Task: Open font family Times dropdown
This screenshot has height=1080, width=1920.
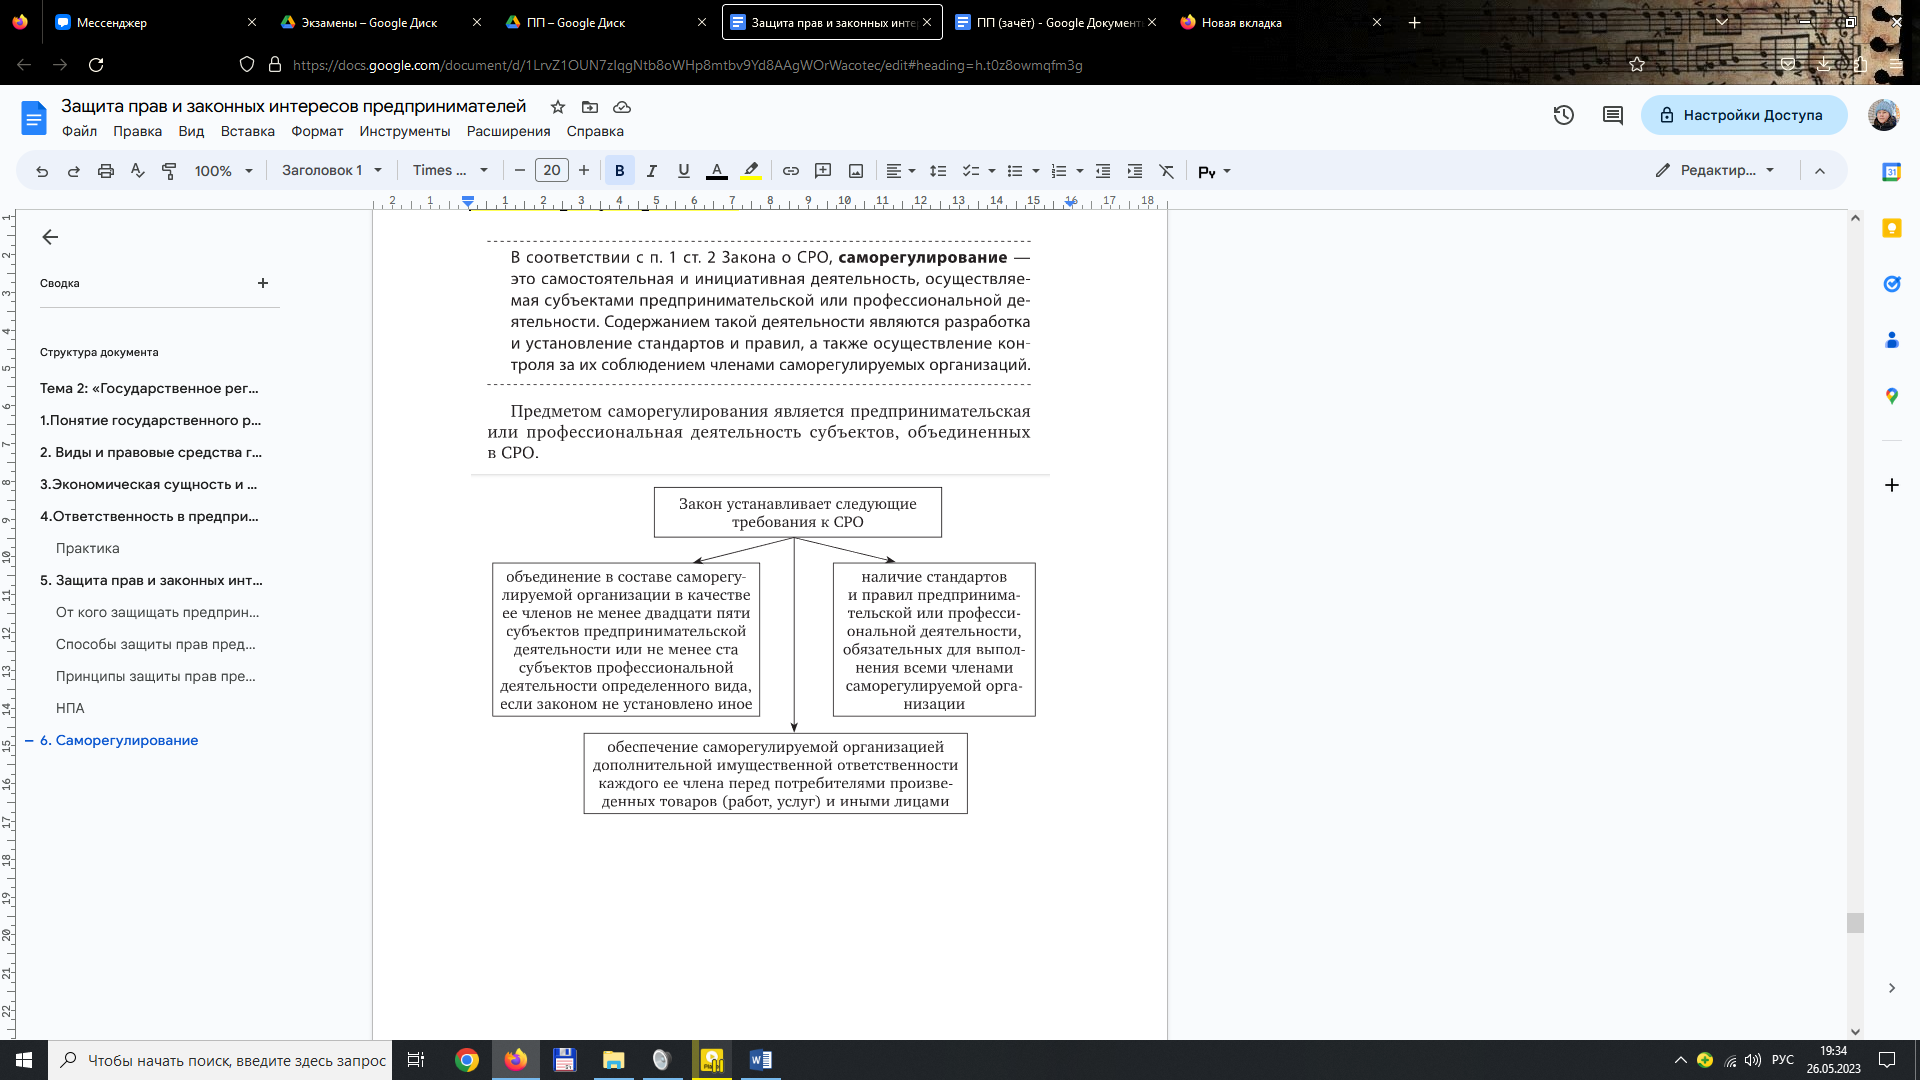Action: 450,171
